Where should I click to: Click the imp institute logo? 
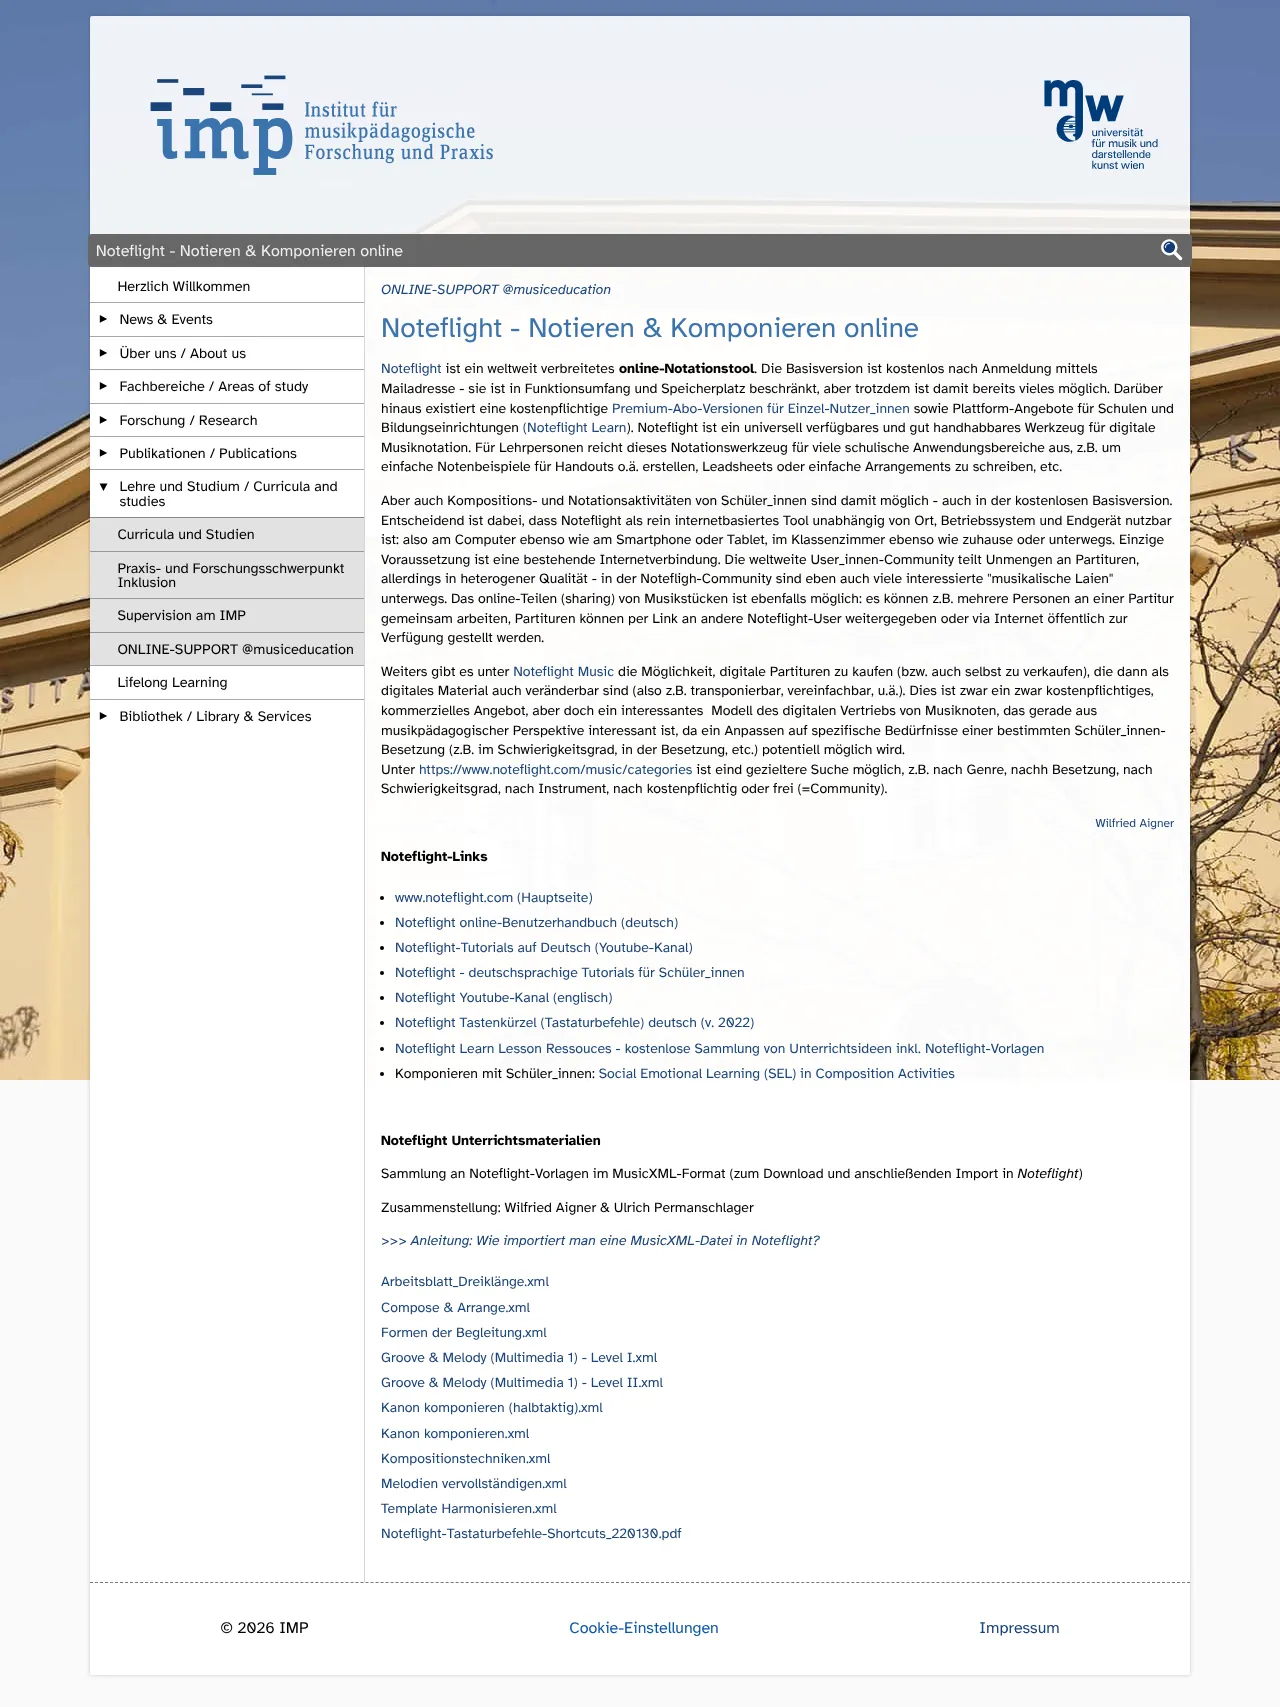(322, 126)
